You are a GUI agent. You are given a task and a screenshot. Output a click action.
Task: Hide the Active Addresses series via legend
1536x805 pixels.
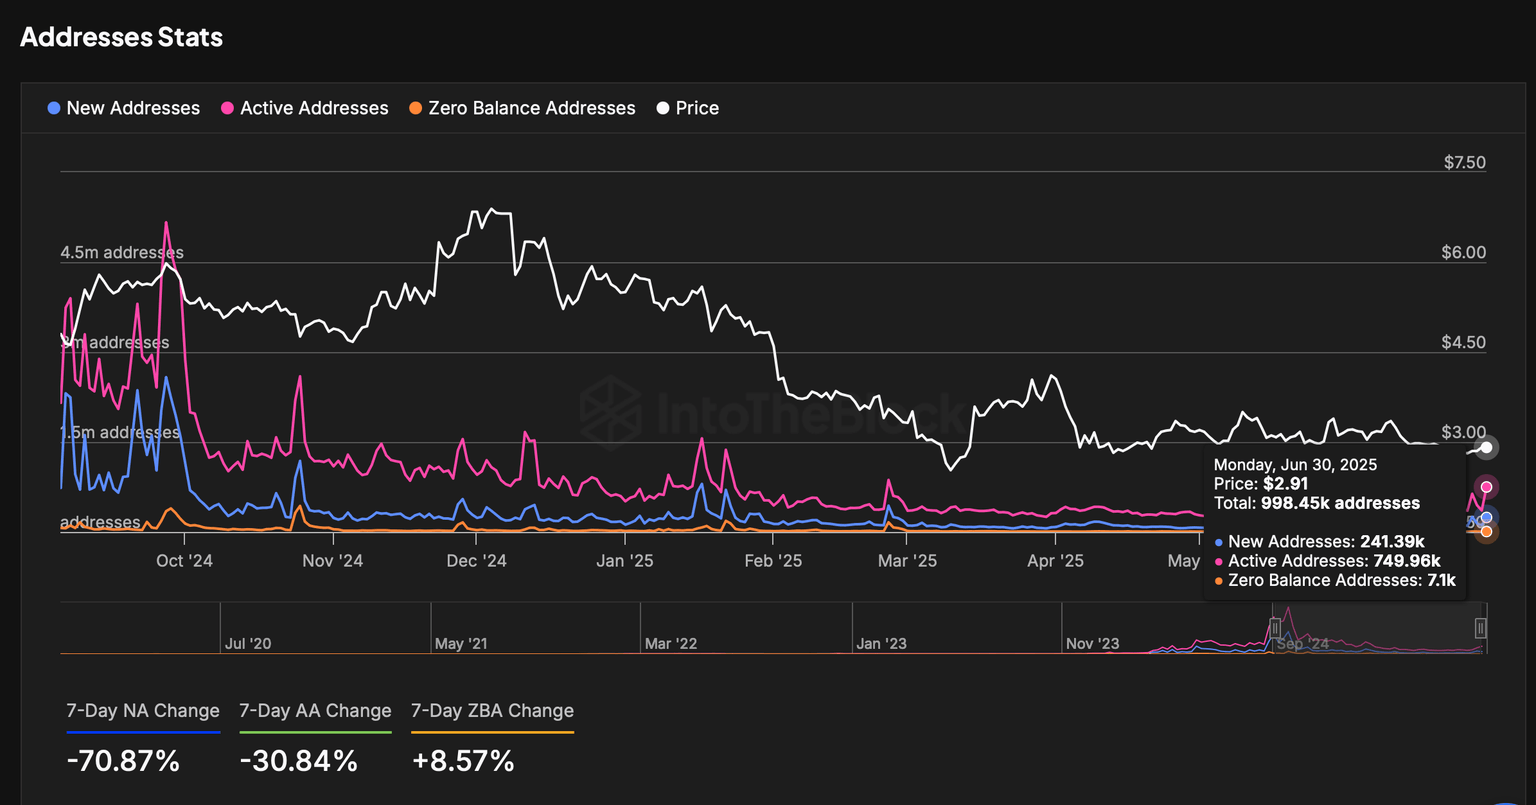[x=314, y=108]
